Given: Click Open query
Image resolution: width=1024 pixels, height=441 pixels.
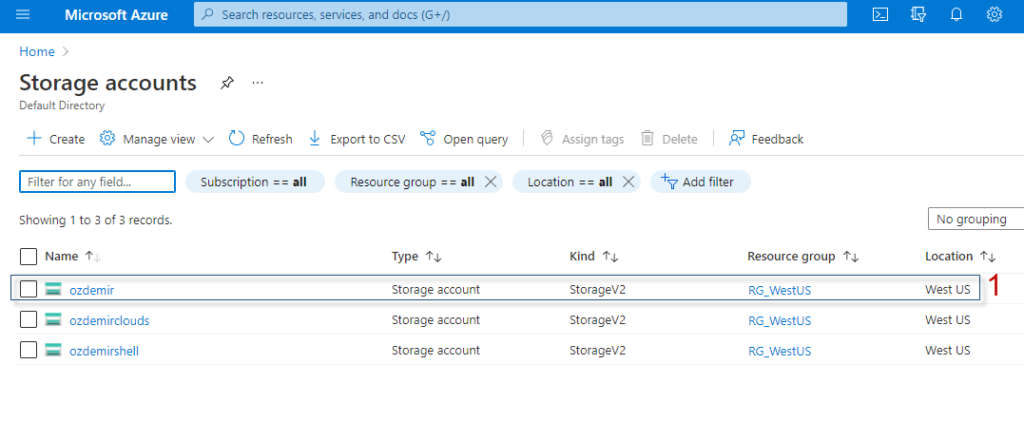Looking at the screenshot, I should [x=464, y=139].
